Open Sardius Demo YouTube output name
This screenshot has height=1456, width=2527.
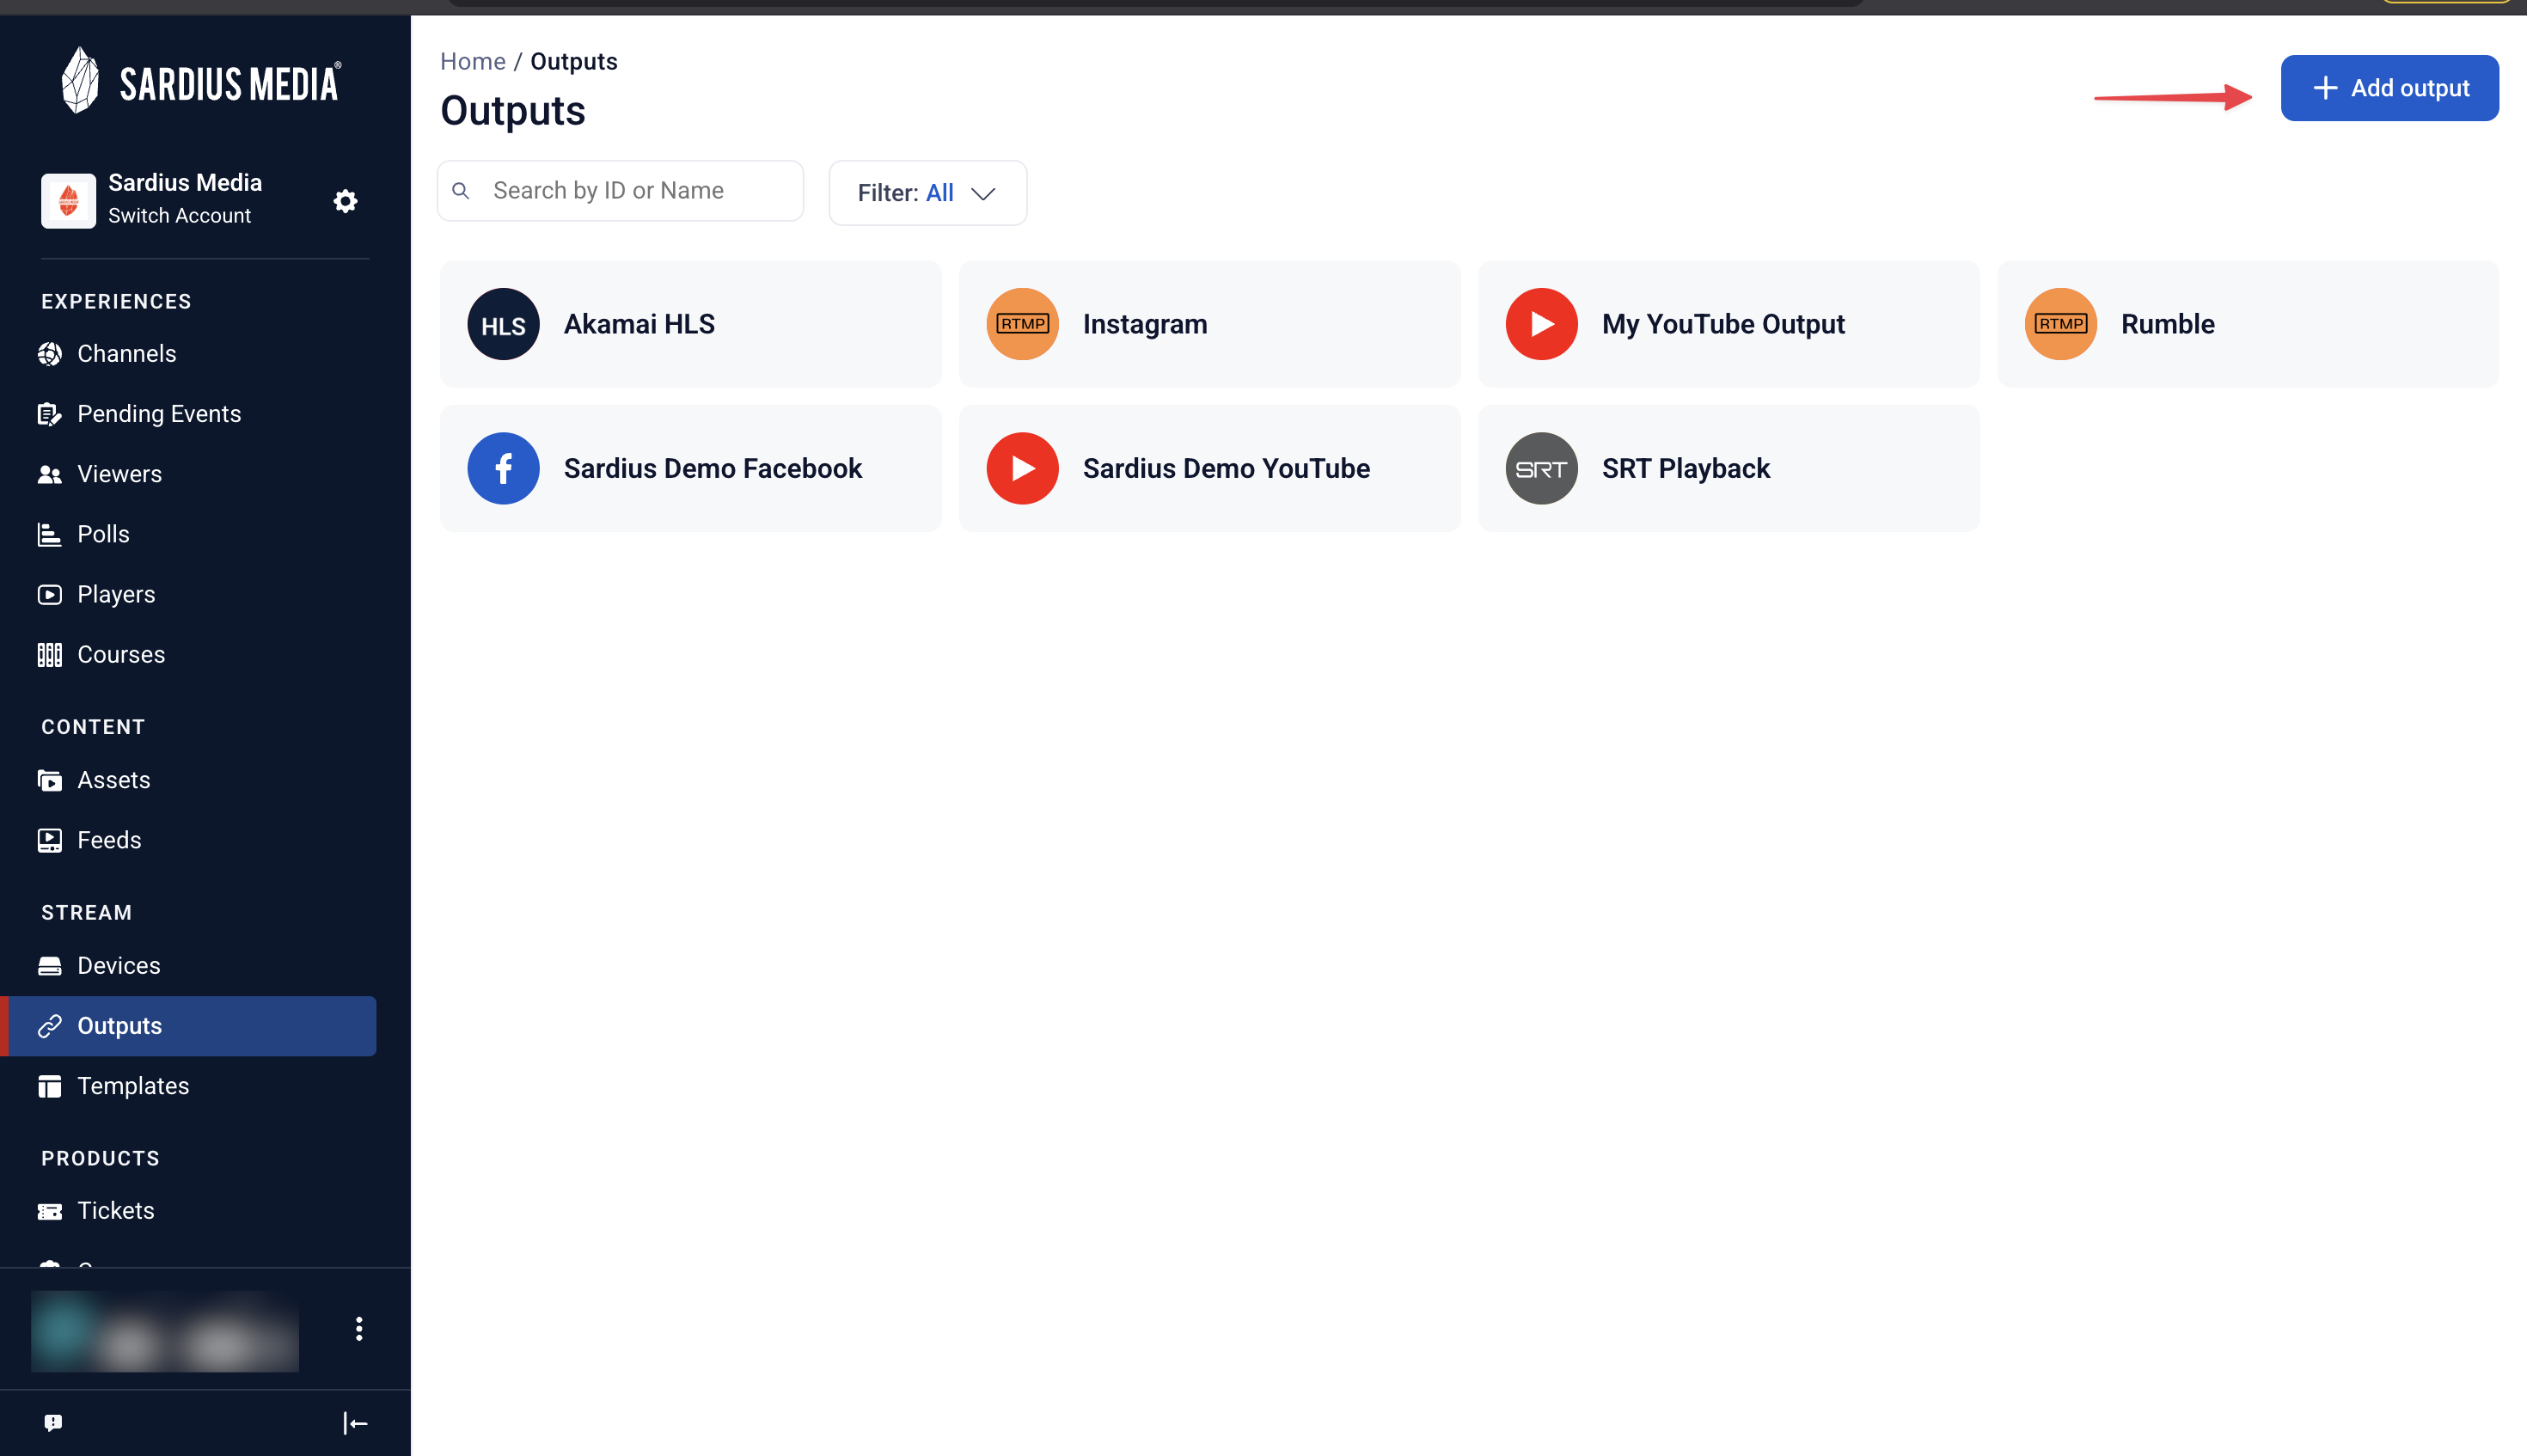pos(1226,468)
